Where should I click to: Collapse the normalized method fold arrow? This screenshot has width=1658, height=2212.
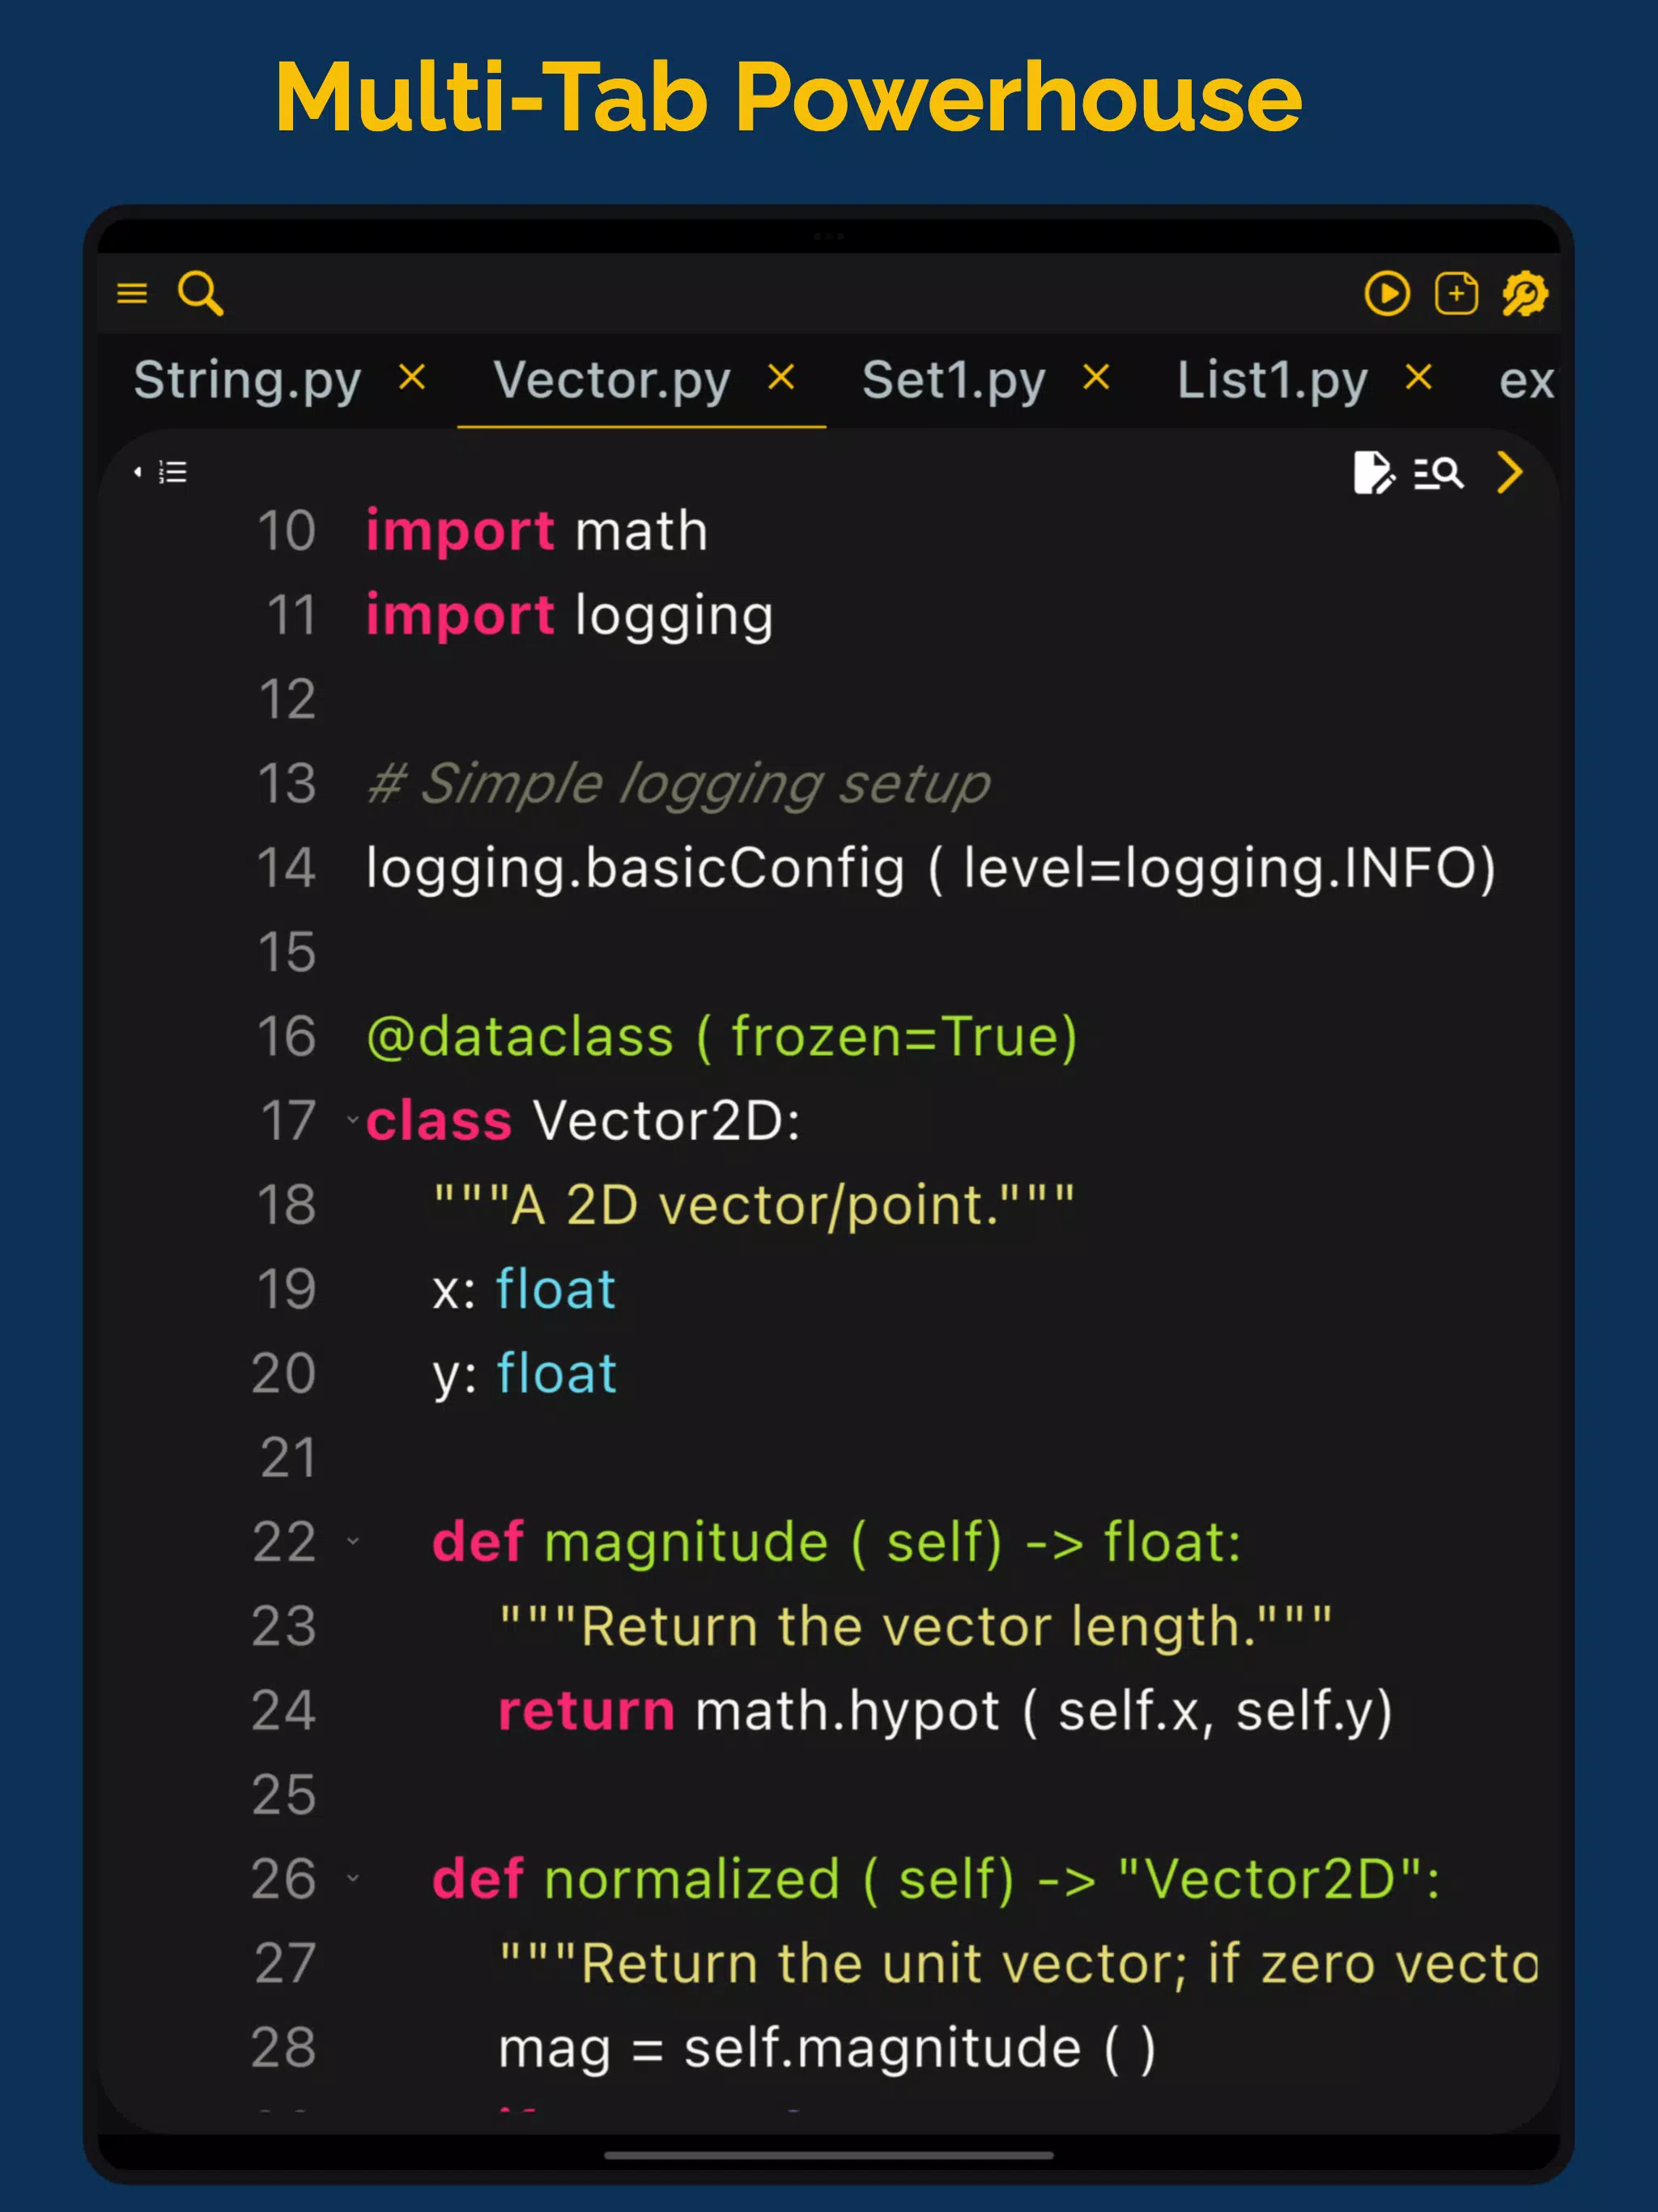(x=352, y=1878)
